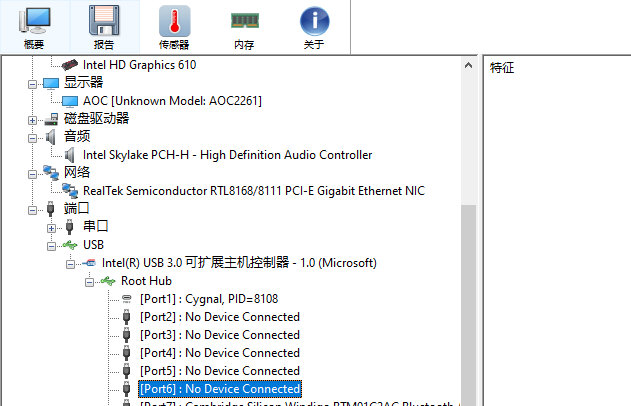Select the AOC monitor icon entry

click(x=70, y=101)
